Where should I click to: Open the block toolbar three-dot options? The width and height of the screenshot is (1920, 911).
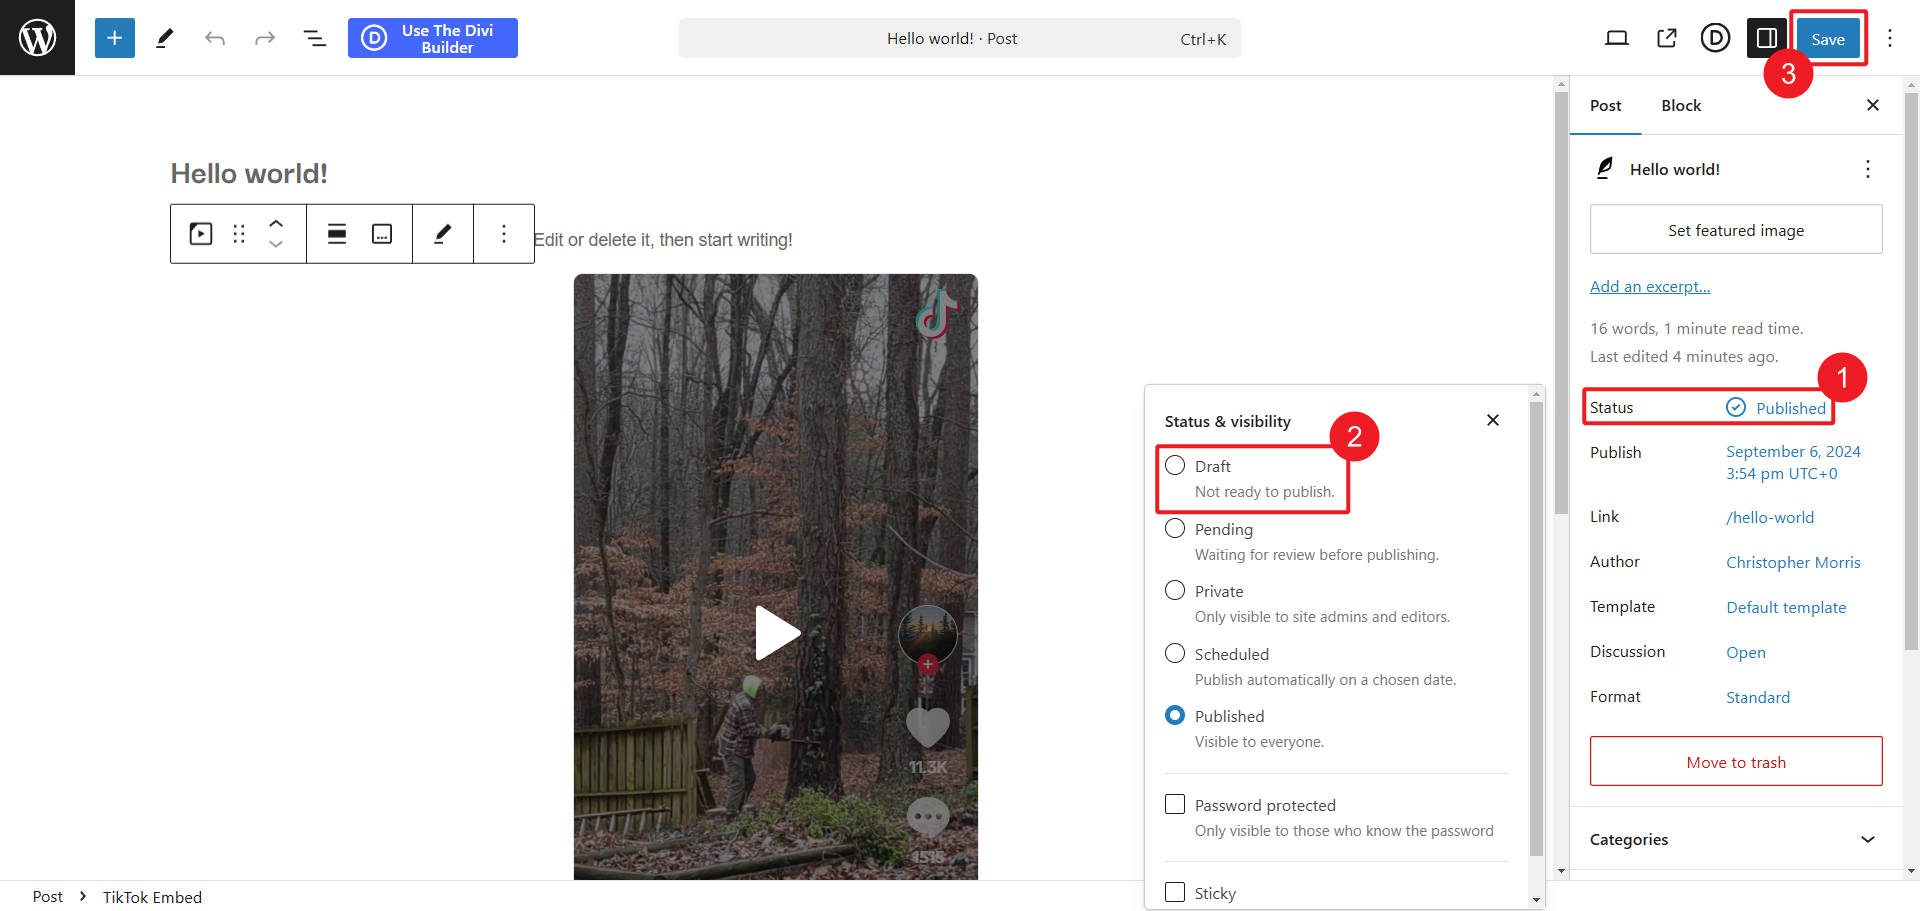[x=504, y=234]
